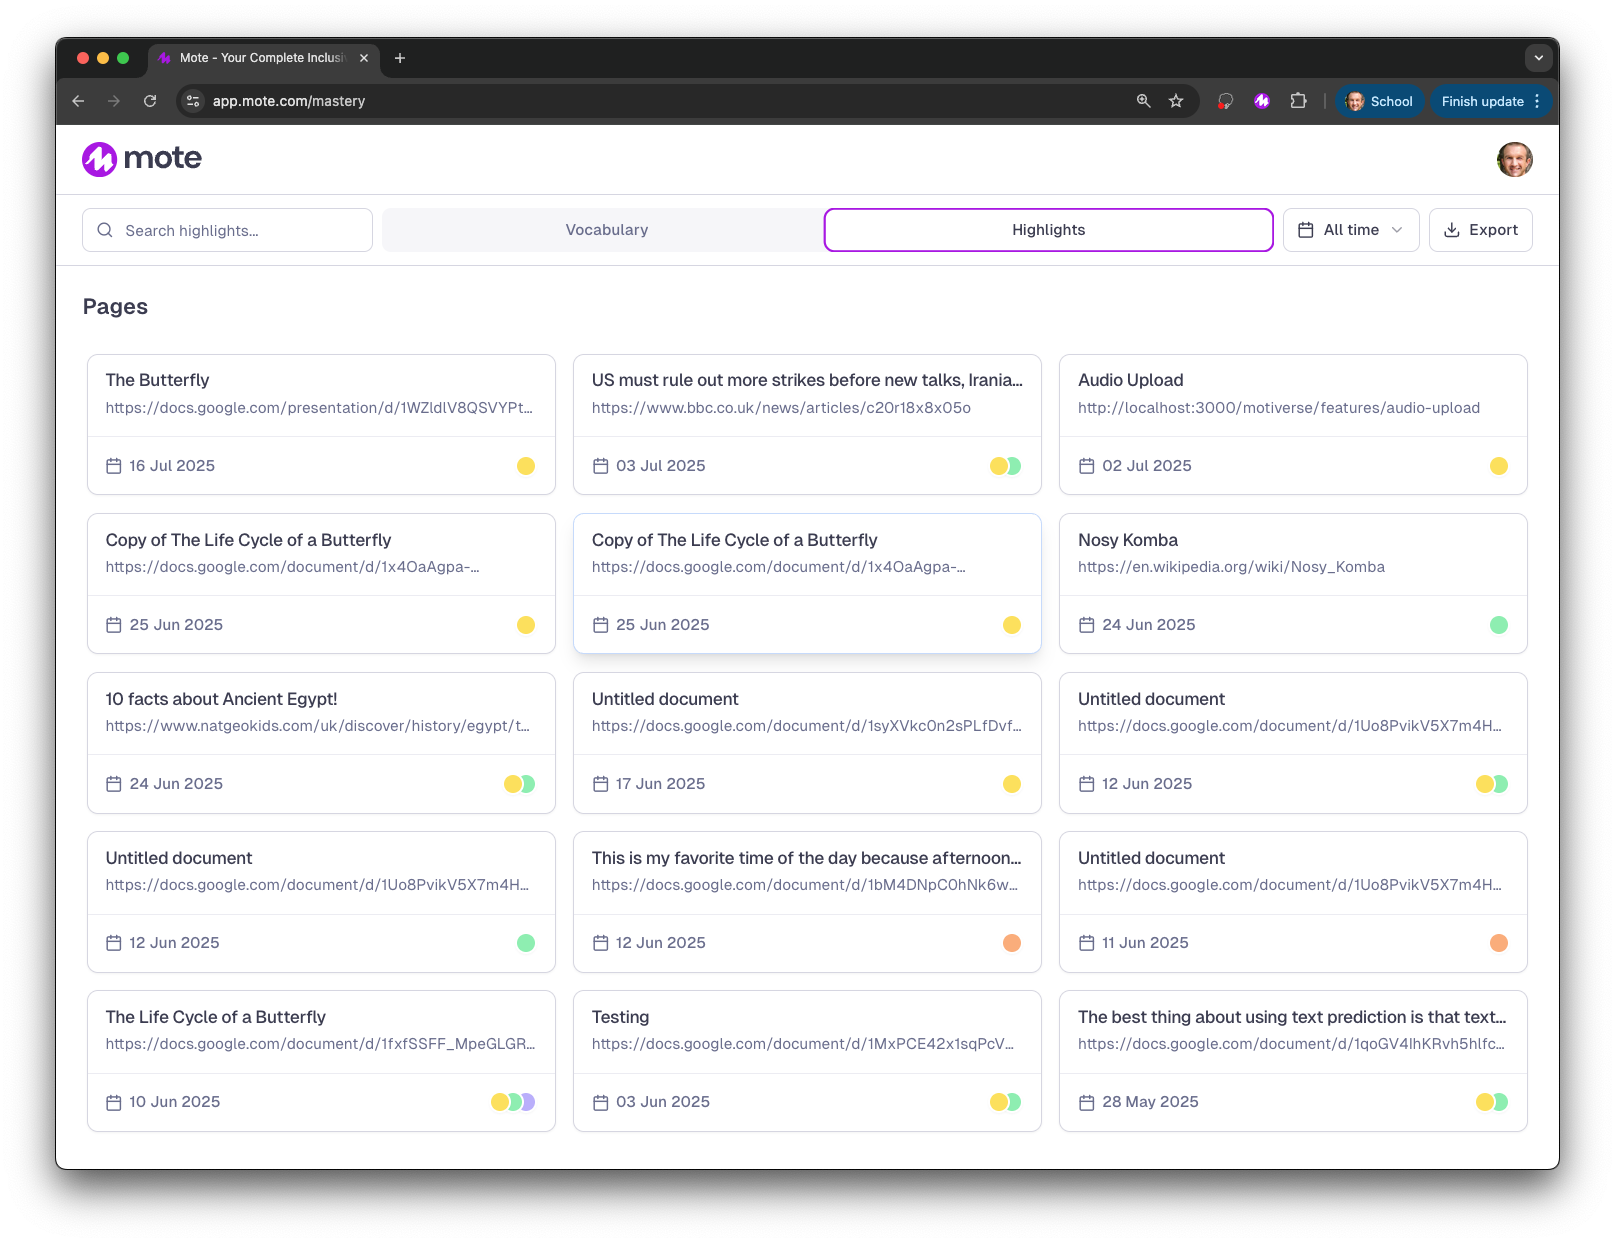
Task: Click the mote extension icon in the browser toolbar
Action: 1261,100
